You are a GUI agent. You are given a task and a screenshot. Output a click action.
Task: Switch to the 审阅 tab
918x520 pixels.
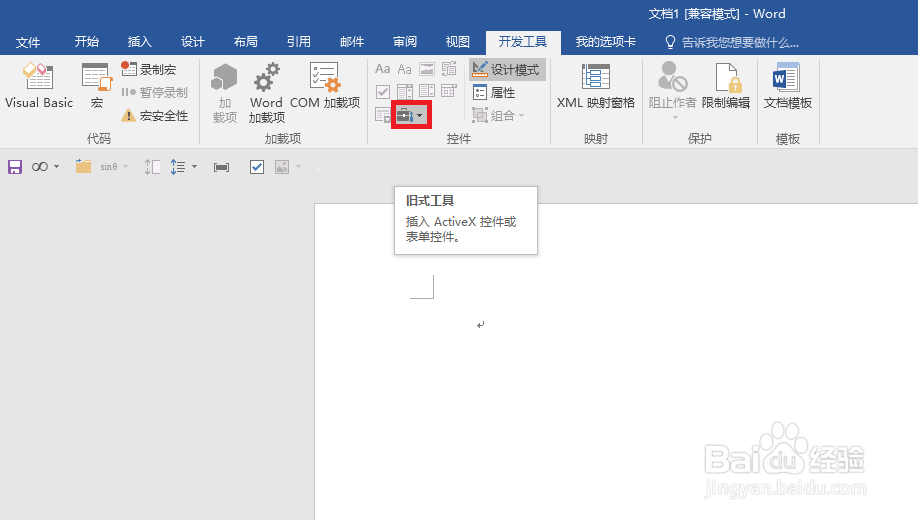click(x=405, y=42)
